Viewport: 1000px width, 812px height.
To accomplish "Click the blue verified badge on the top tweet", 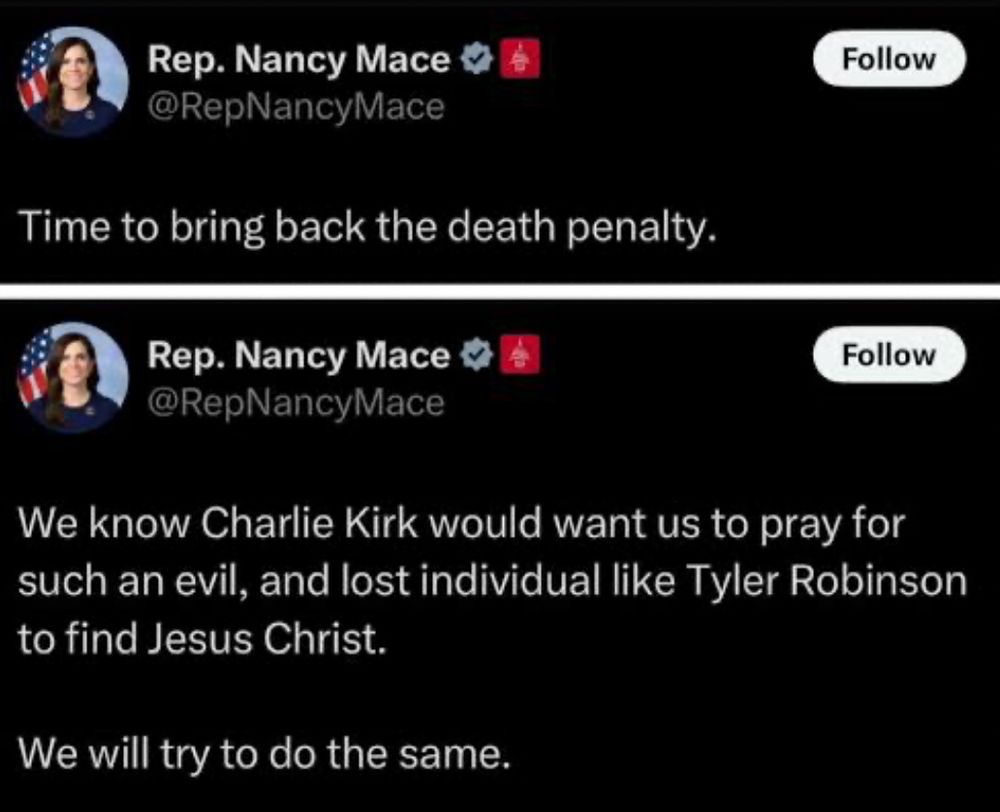I will [477, 57].
